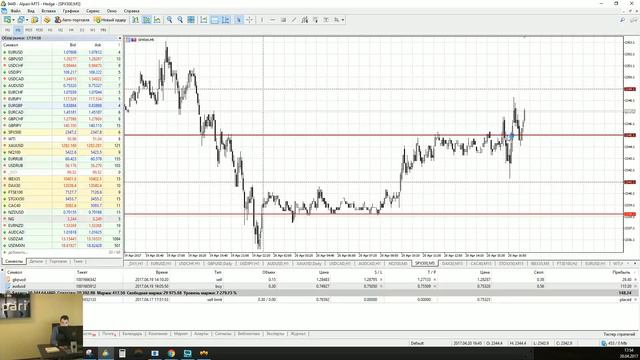Image resolution: width=640 pixels, height=360 pixels.
Task: Open the Журнал tab in Toolbox
Action: (298, 334)
